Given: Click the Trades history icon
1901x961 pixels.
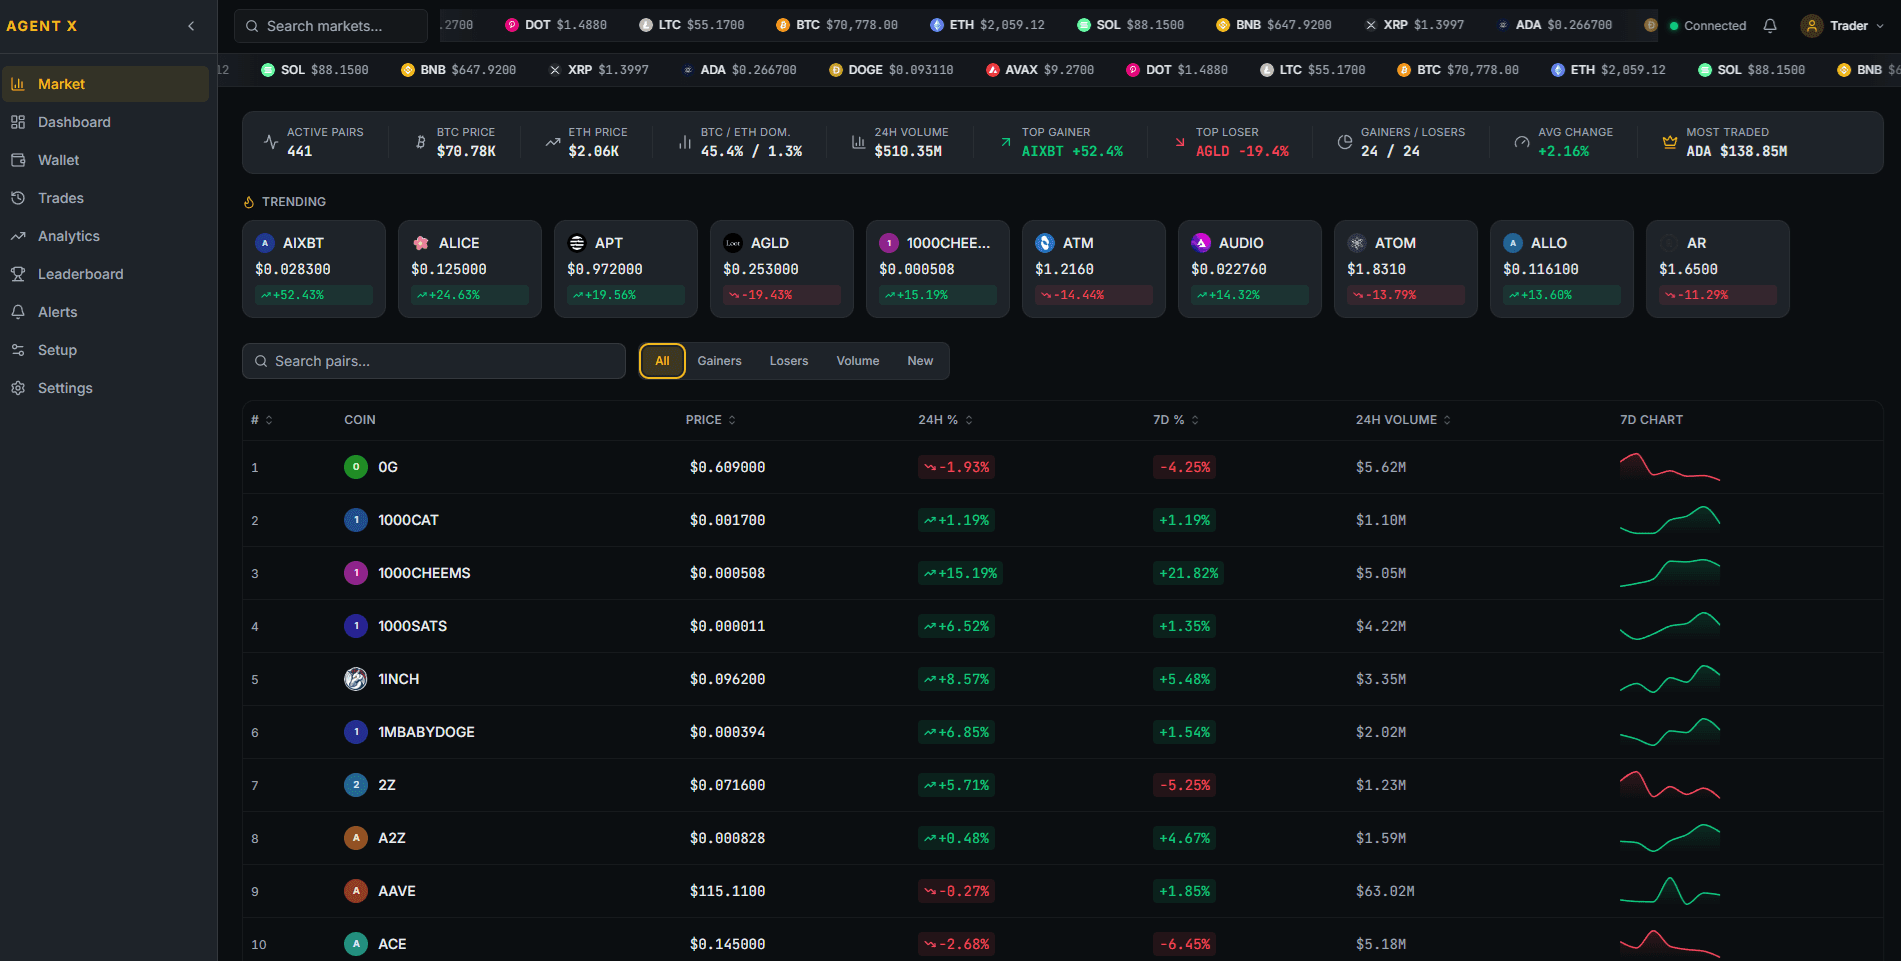Looking at the screenshot, I should click(x=19, y=198).
